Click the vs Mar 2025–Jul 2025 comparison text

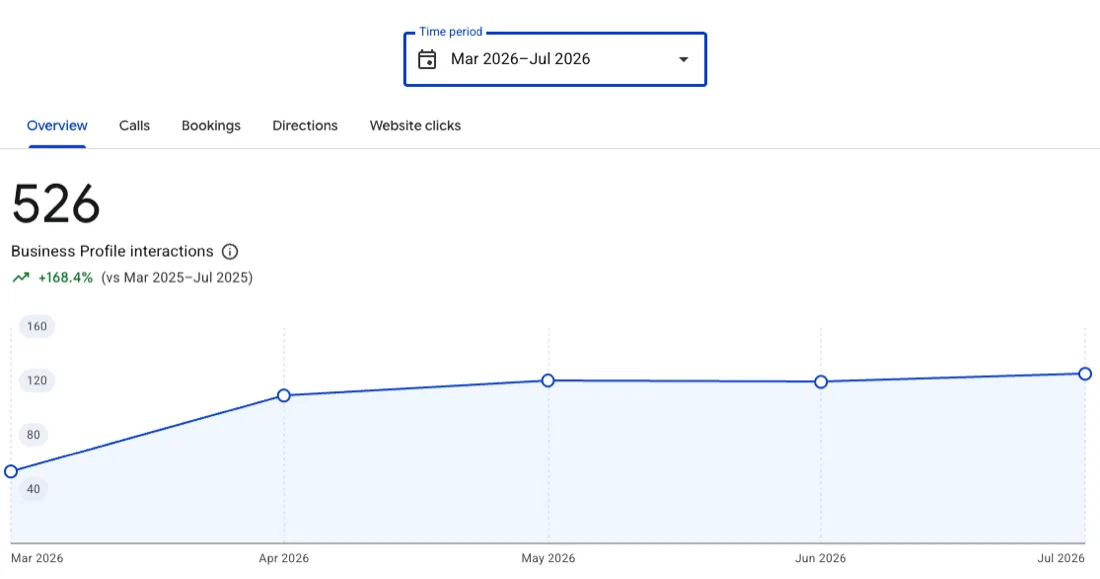coord(177,277)
